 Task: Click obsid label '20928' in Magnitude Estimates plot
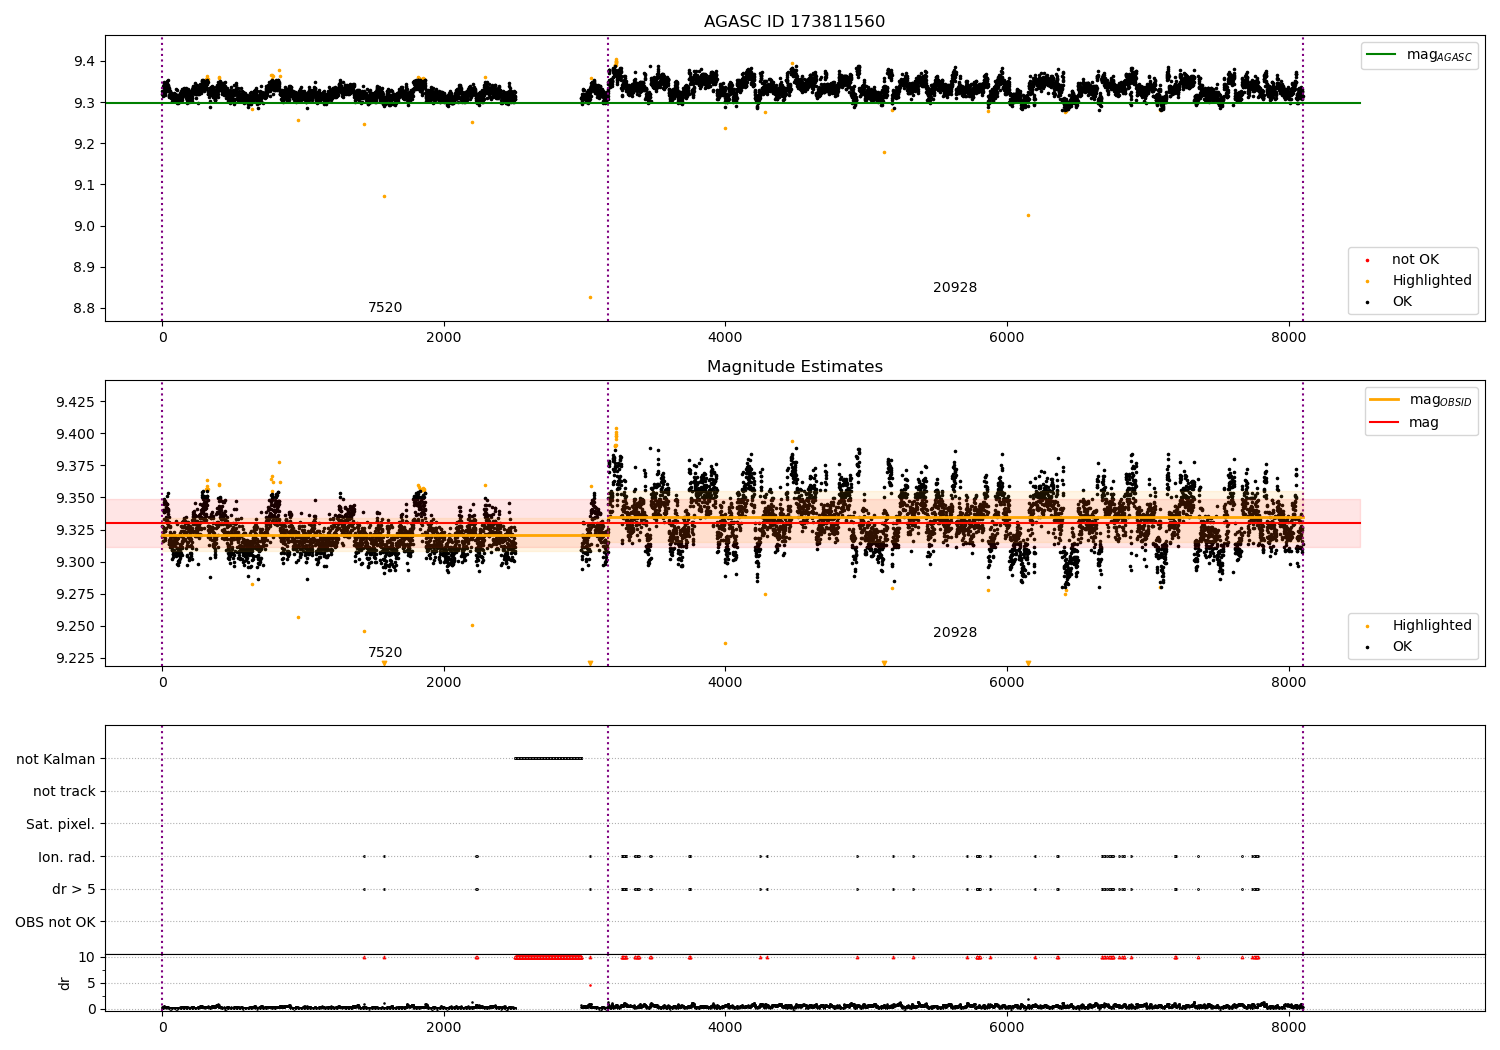[955, 633]
